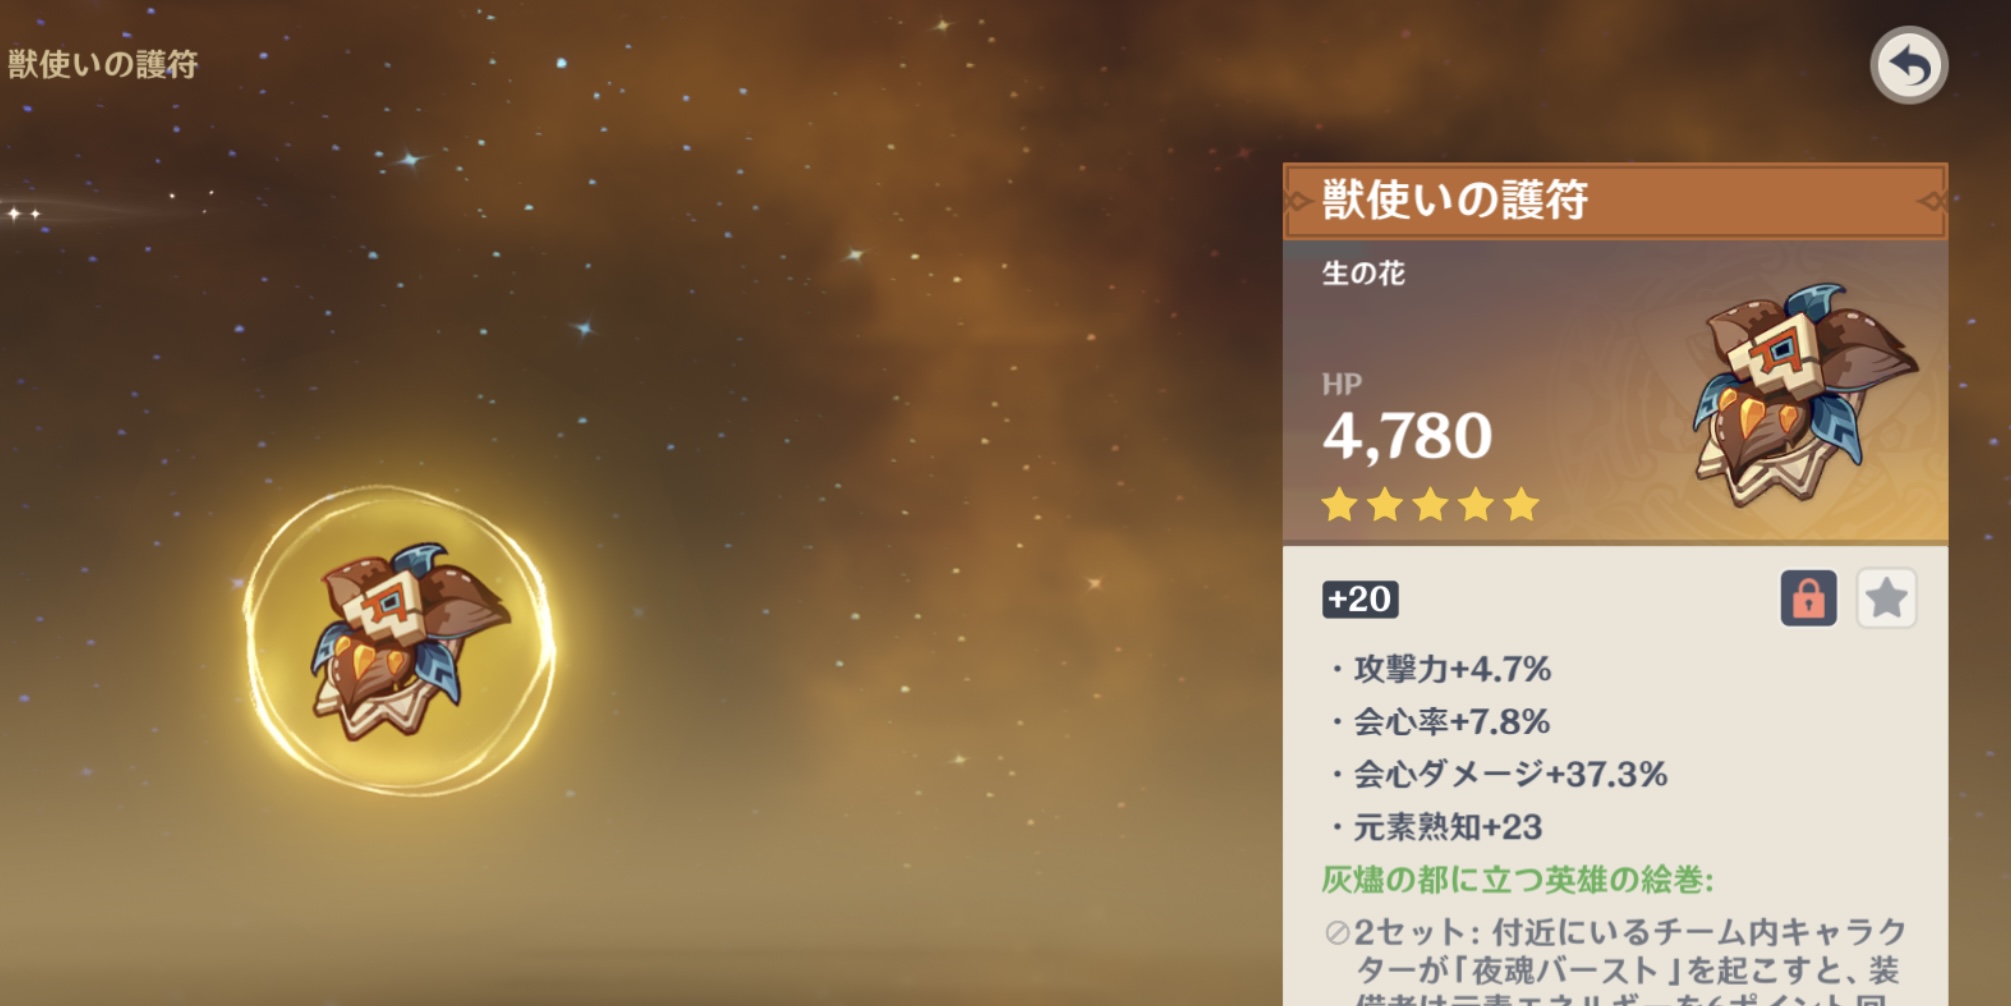Toggle the star favorite mark
The width and height of the screenshot is (2011, 1006).
1886,598
